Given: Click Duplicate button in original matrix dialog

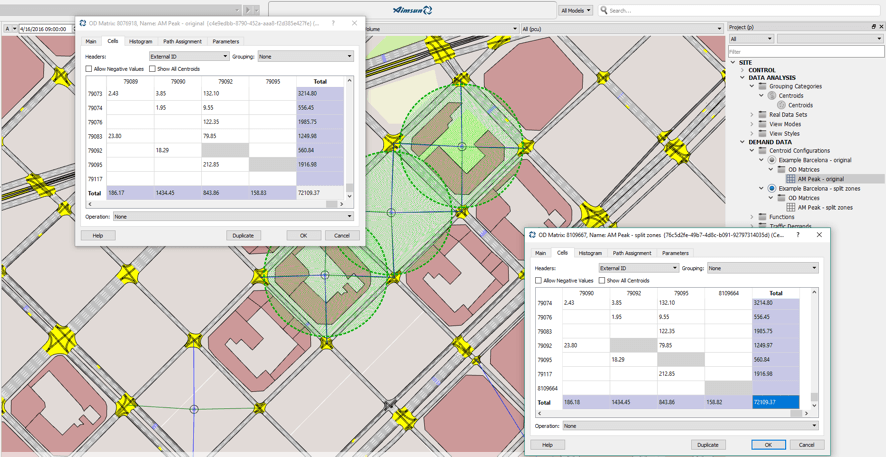Looking at the screenshot, I should coord(244,236).
